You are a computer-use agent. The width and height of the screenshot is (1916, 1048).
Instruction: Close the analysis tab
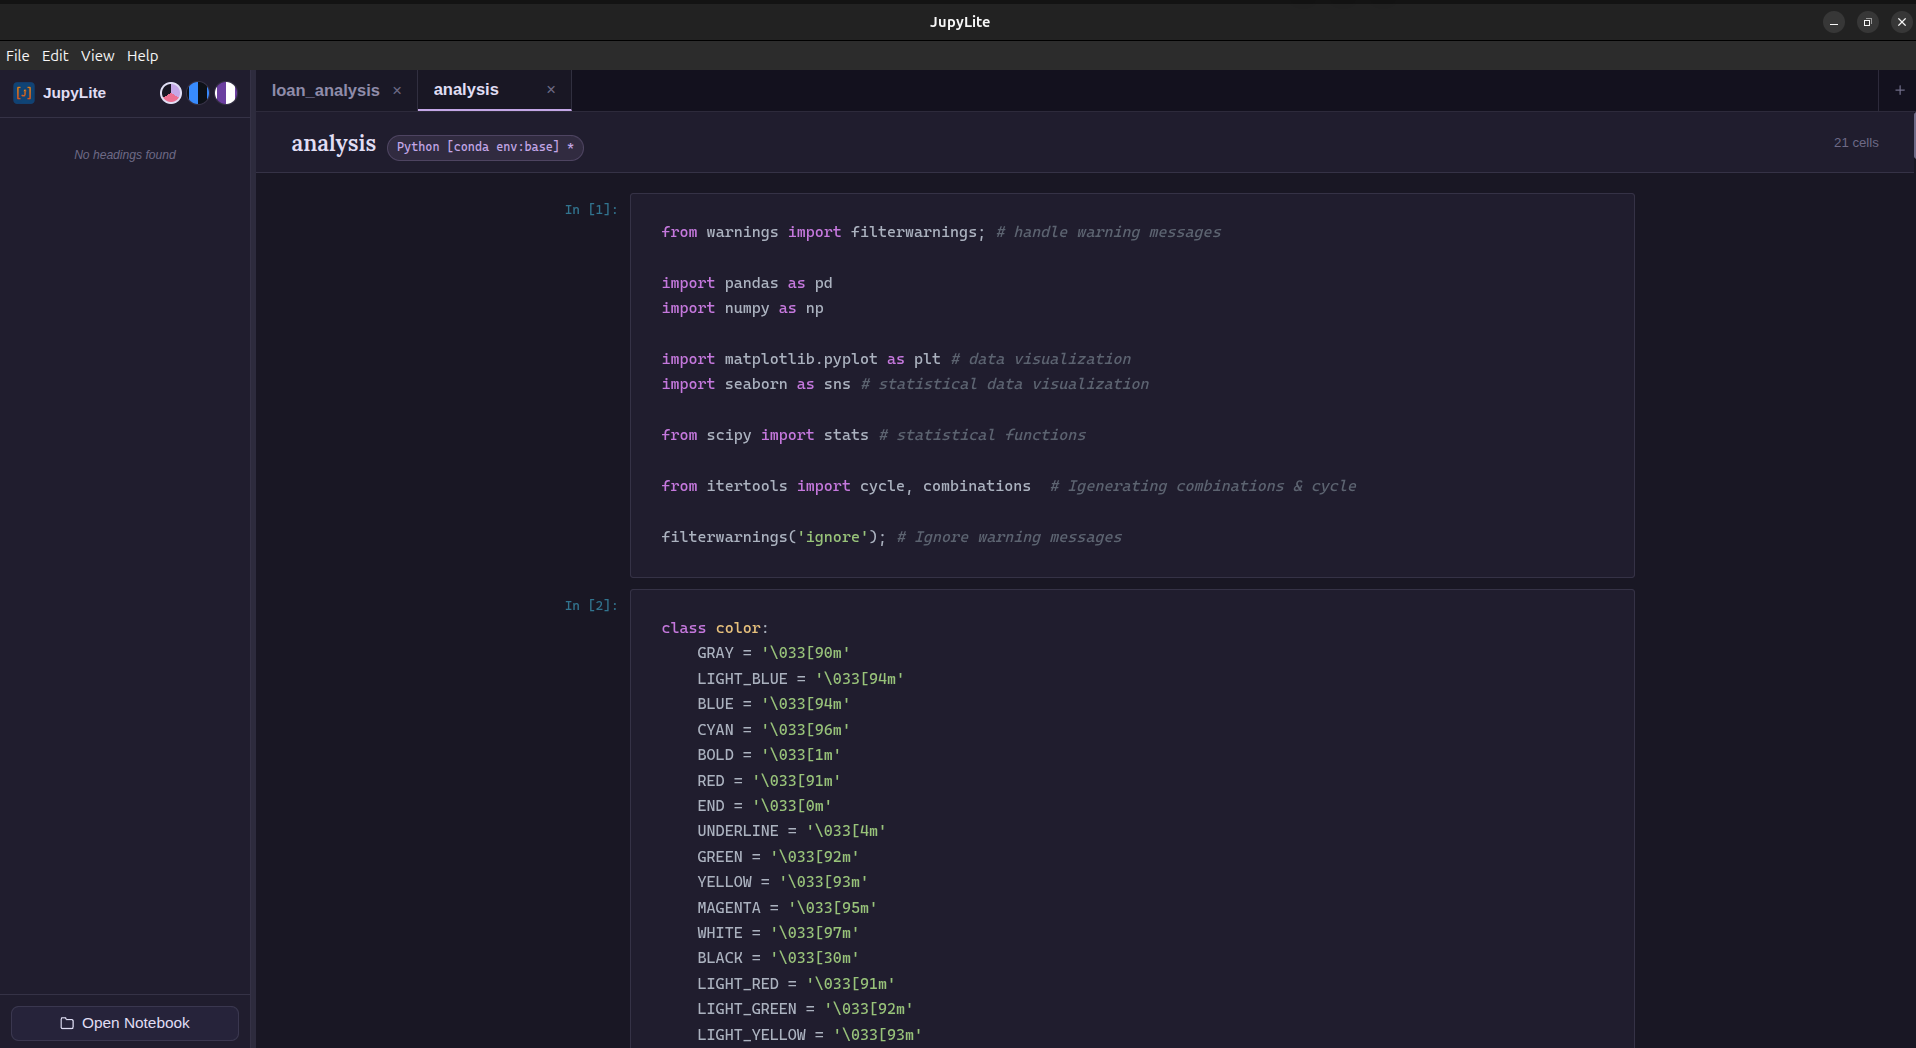coord(550,89)
